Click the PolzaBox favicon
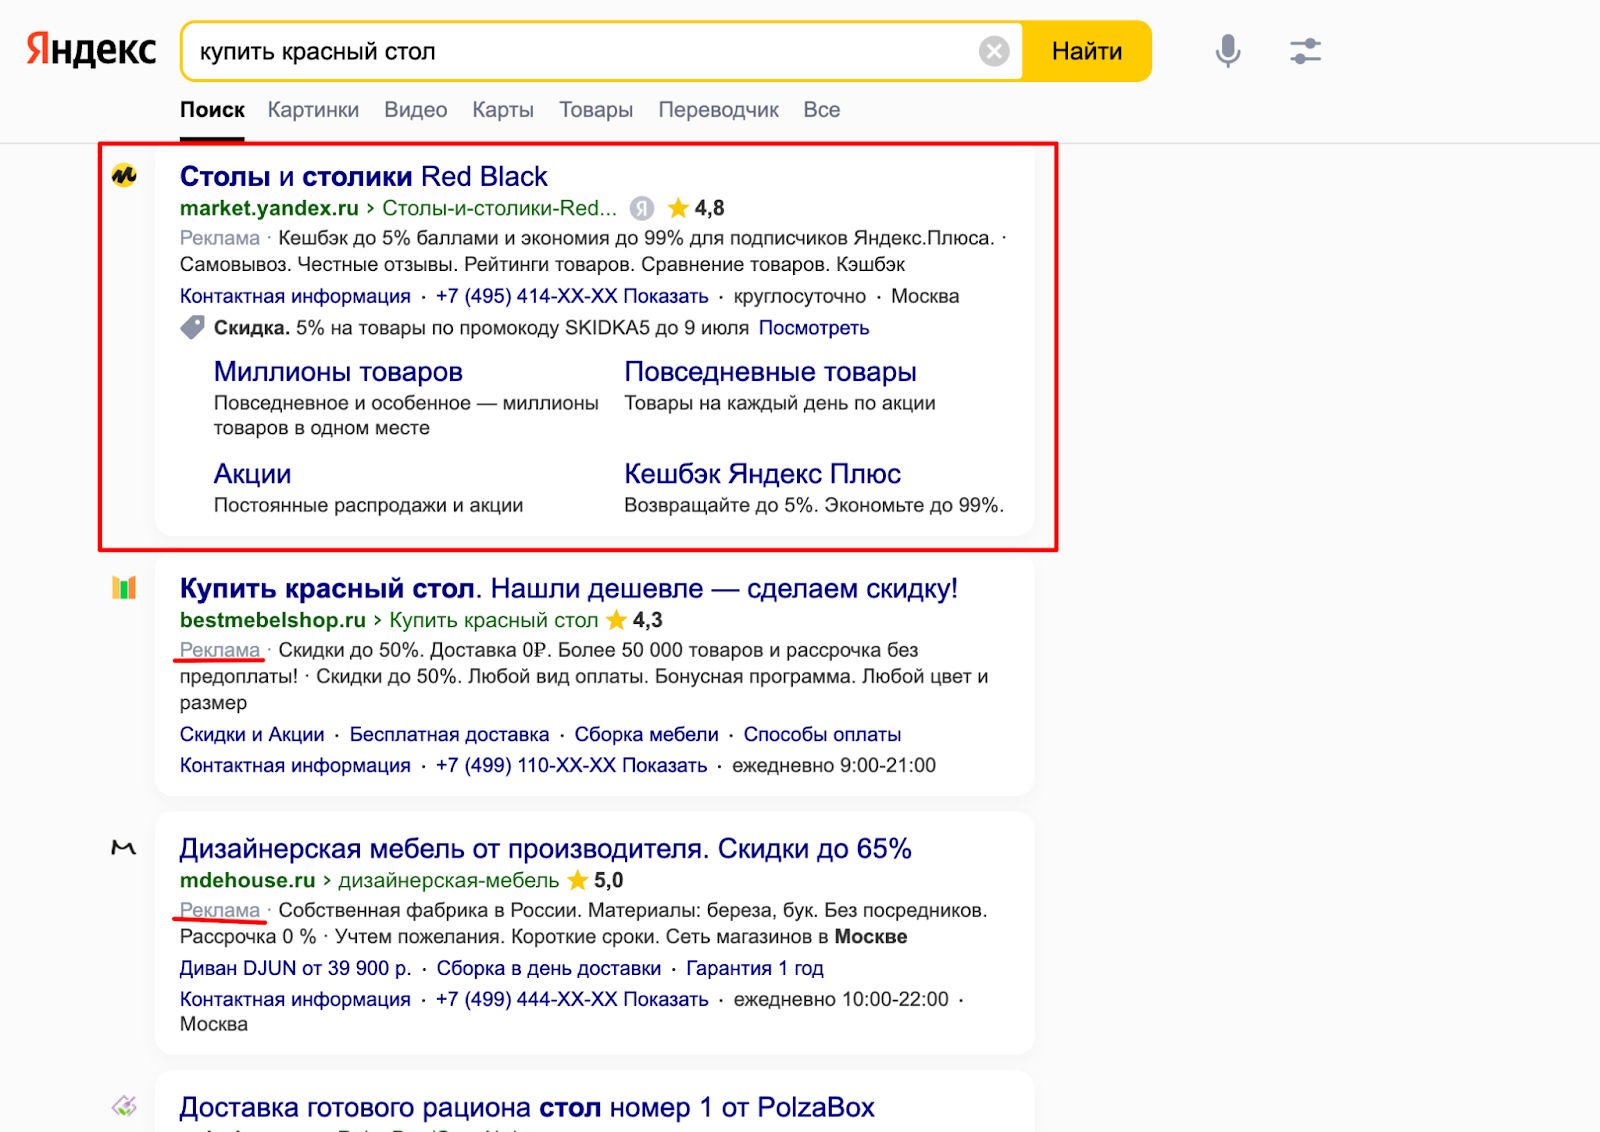1600x1132 pixels. (124, 1106)
